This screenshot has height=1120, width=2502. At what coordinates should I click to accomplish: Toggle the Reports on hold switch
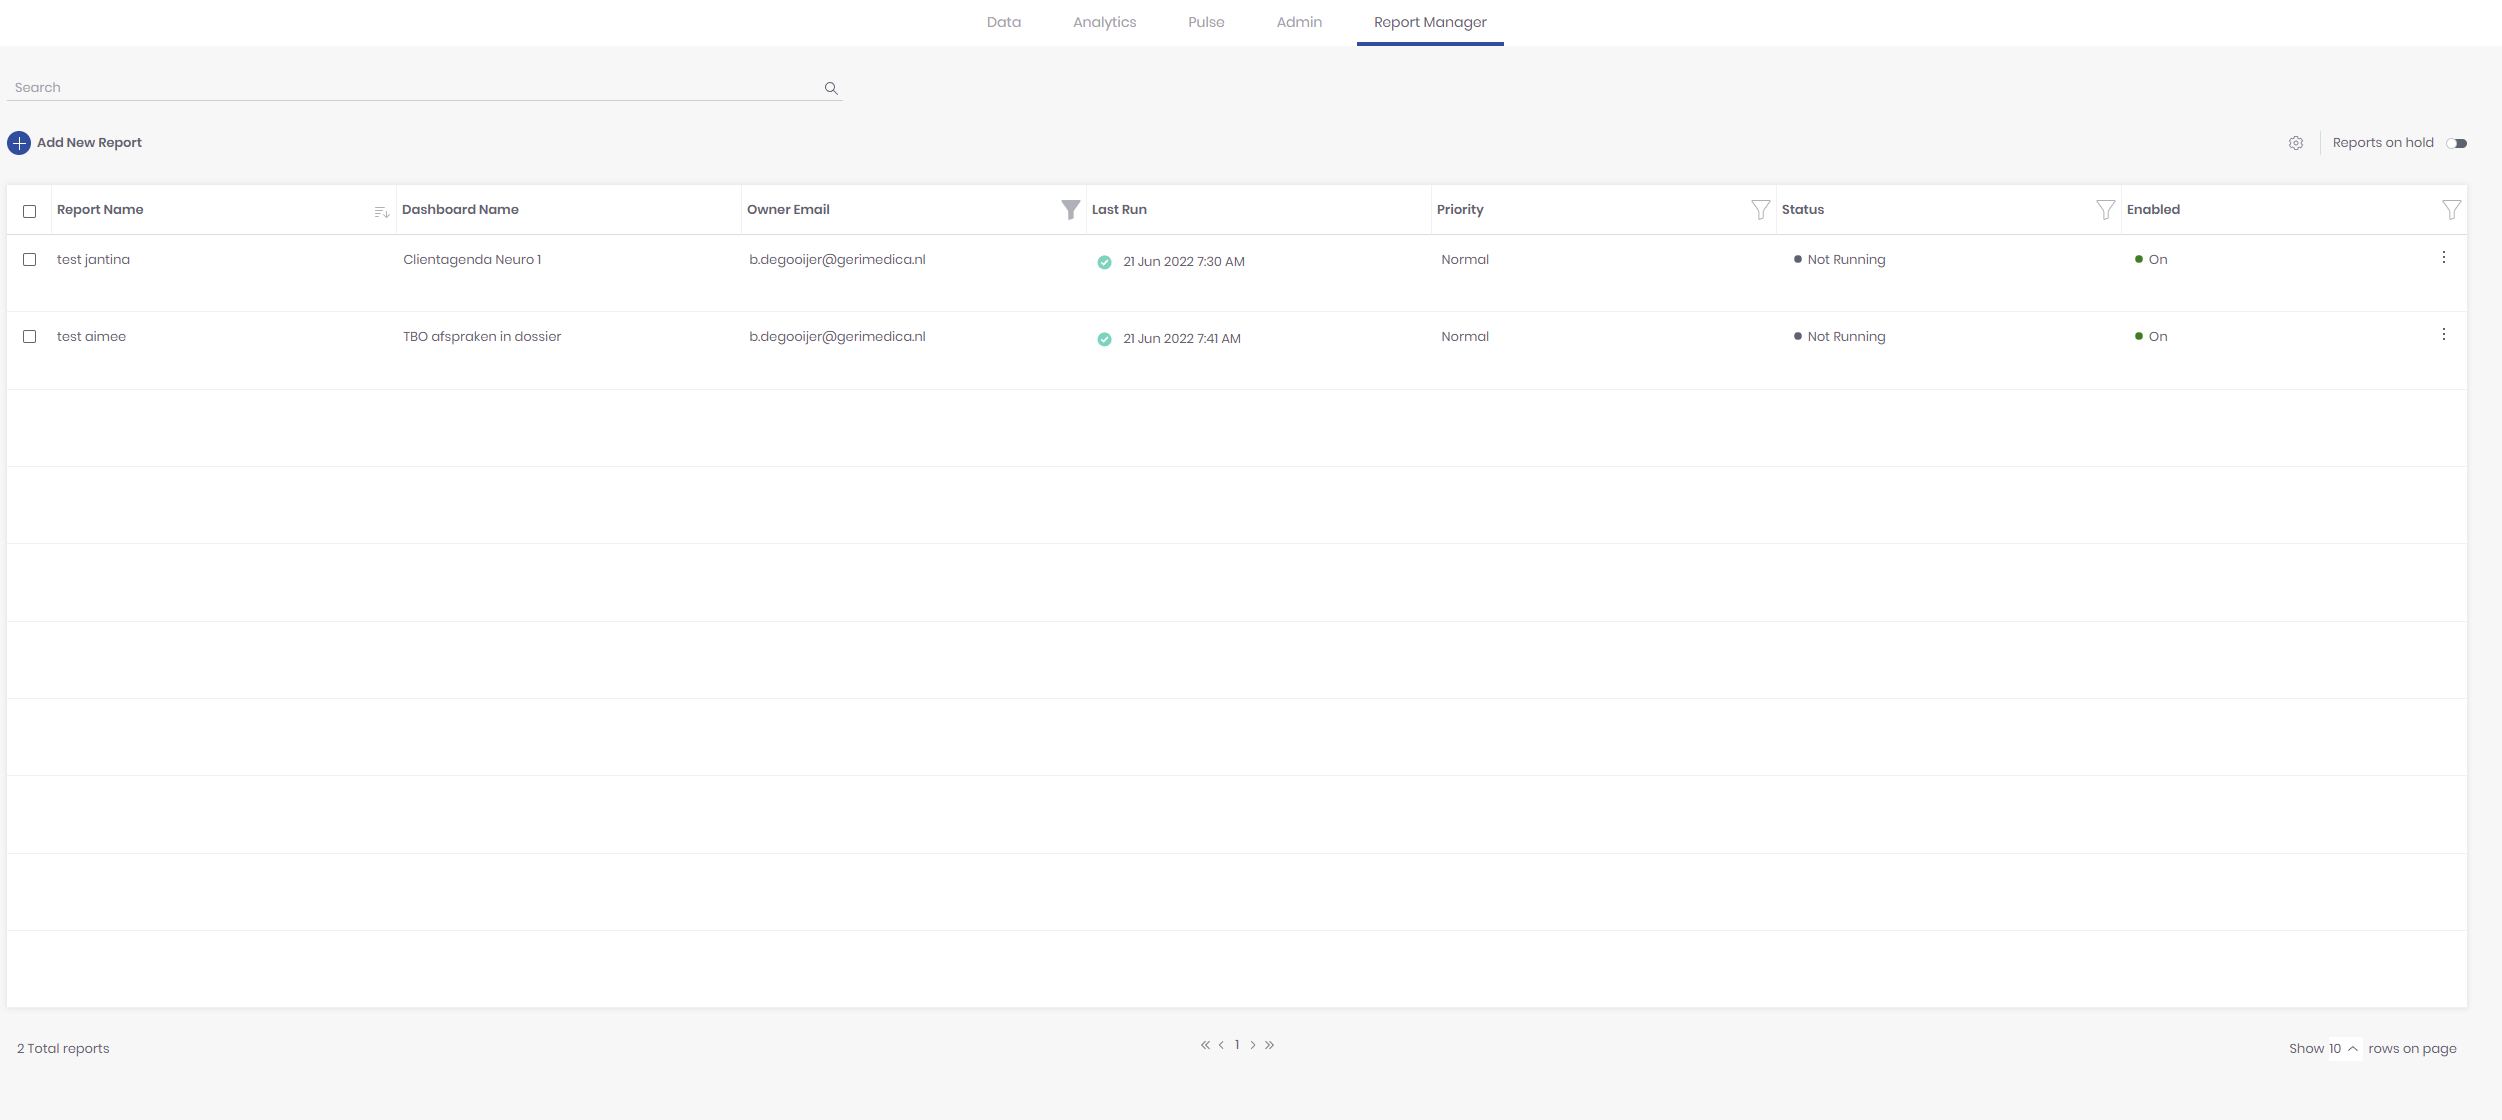[x=2457, y=143]
